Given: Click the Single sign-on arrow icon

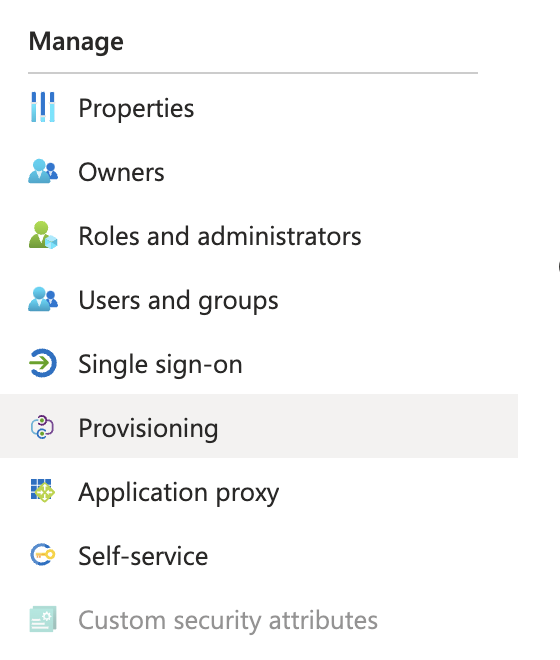Looking at the screenshot, I should 43,363.
